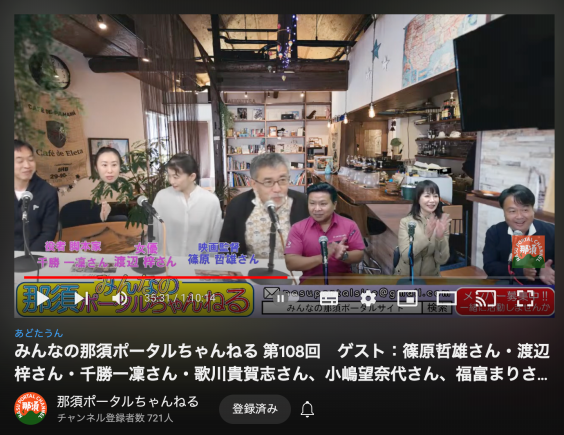Open miniplayer mode
Viewport: 564px width, 435px height.
(407, 298)
